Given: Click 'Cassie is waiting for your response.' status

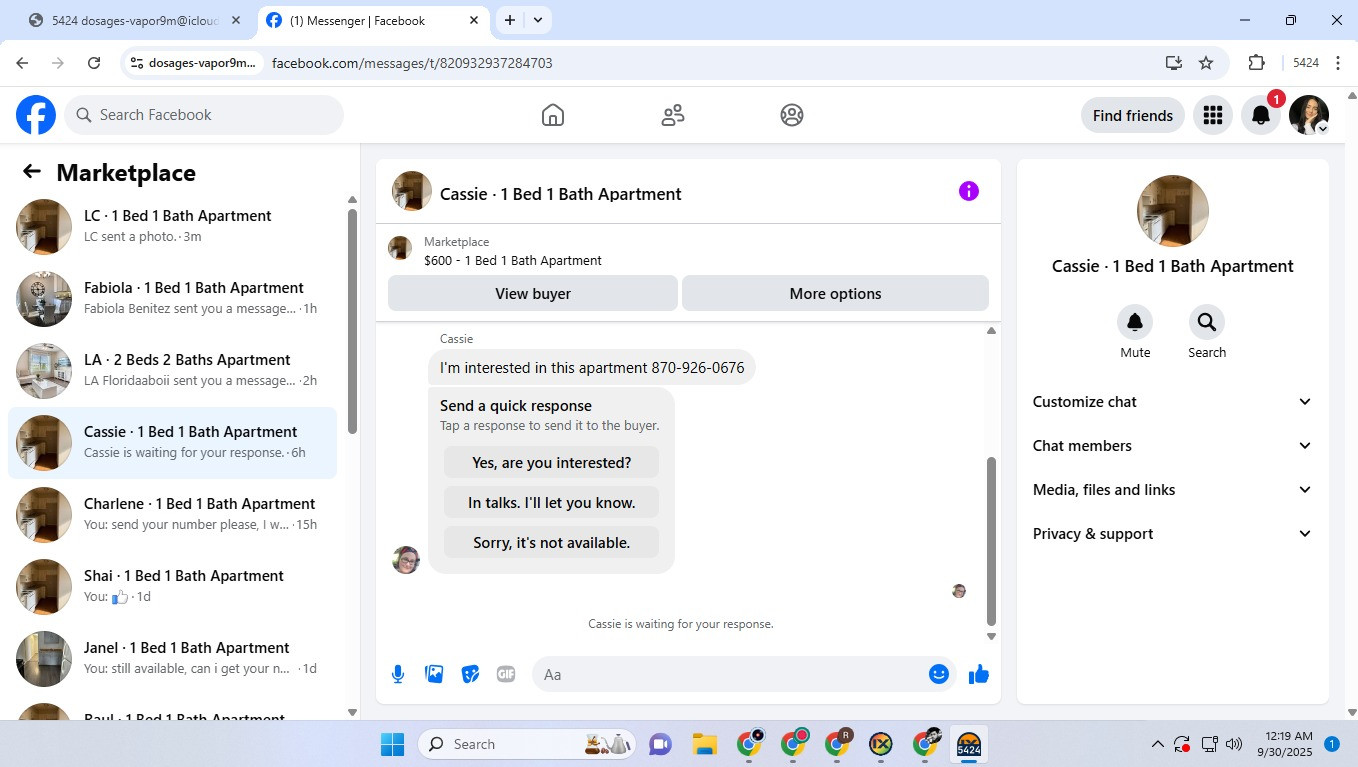Looking at the screenshot, I should click(681, 624).
